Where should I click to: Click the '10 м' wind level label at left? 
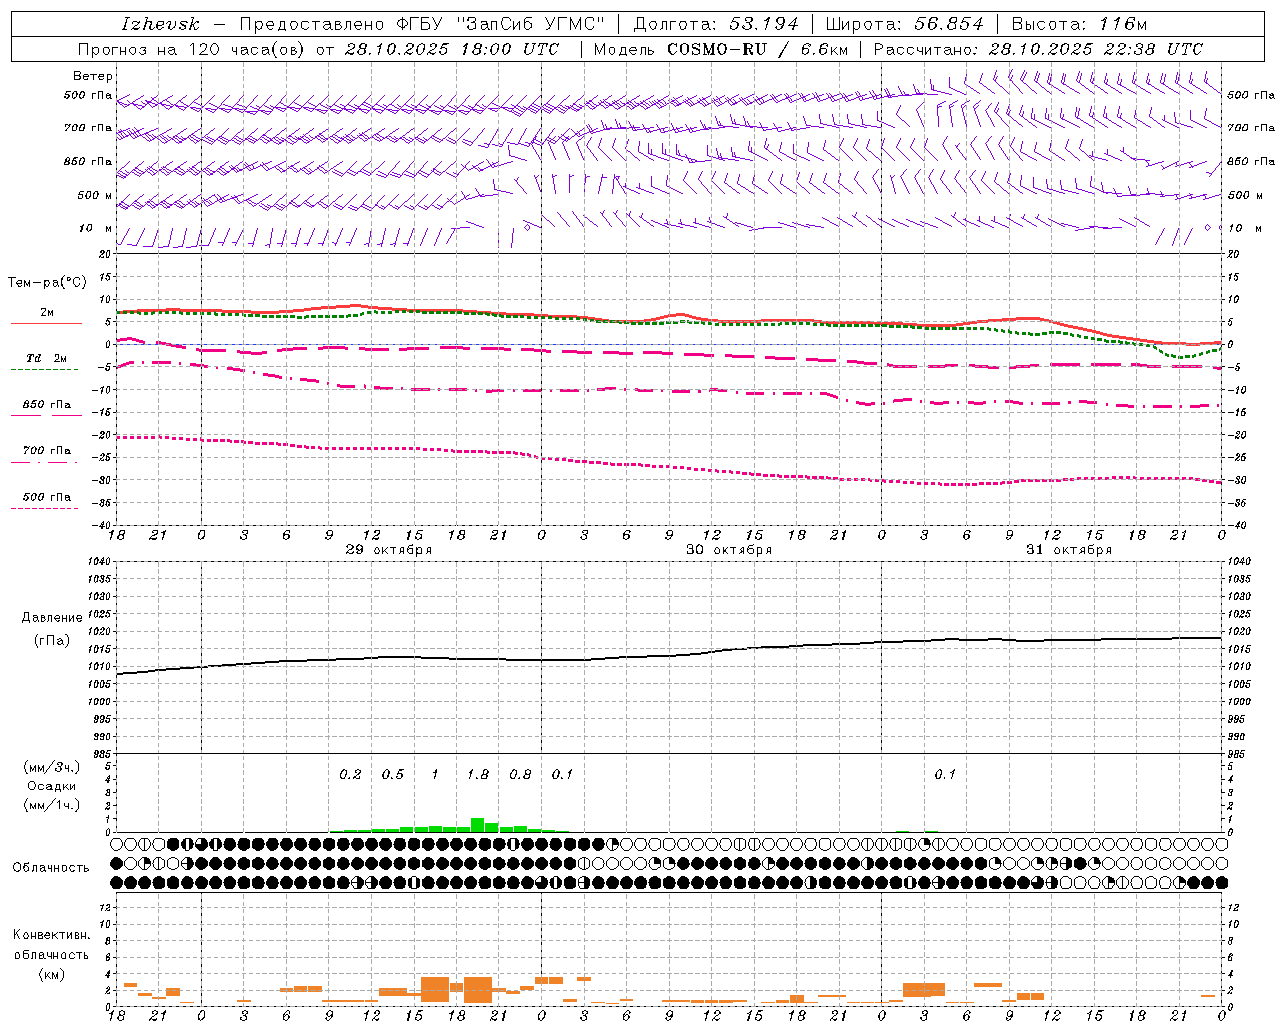click(x=96, y=228)
